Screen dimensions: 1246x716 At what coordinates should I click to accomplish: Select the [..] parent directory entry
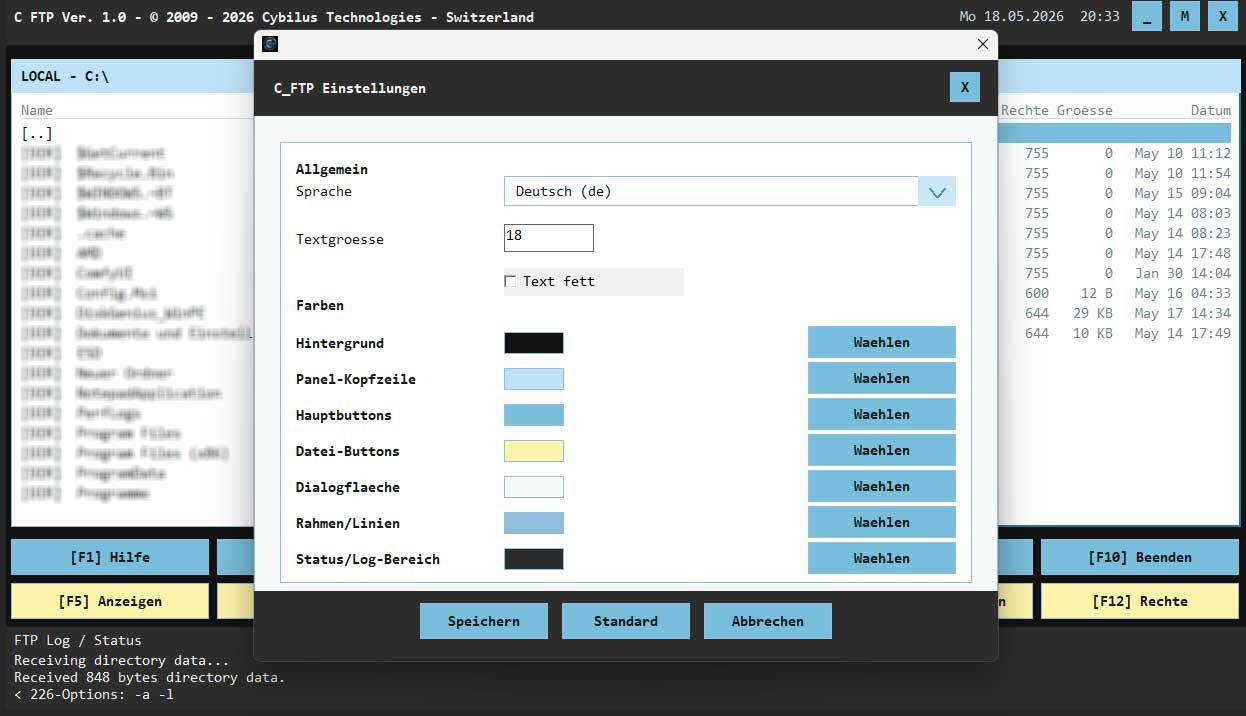[37, 133]
